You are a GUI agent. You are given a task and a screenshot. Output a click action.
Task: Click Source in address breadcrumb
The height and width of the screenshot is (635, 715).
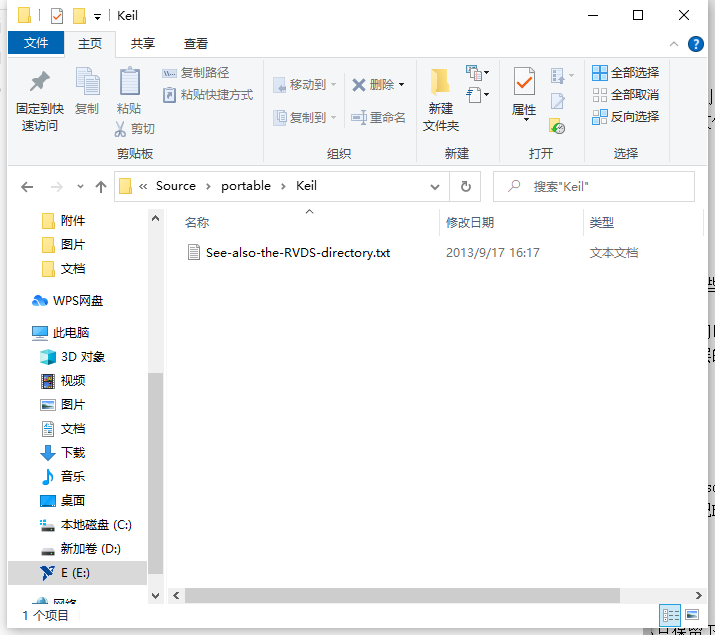(176, 186)
